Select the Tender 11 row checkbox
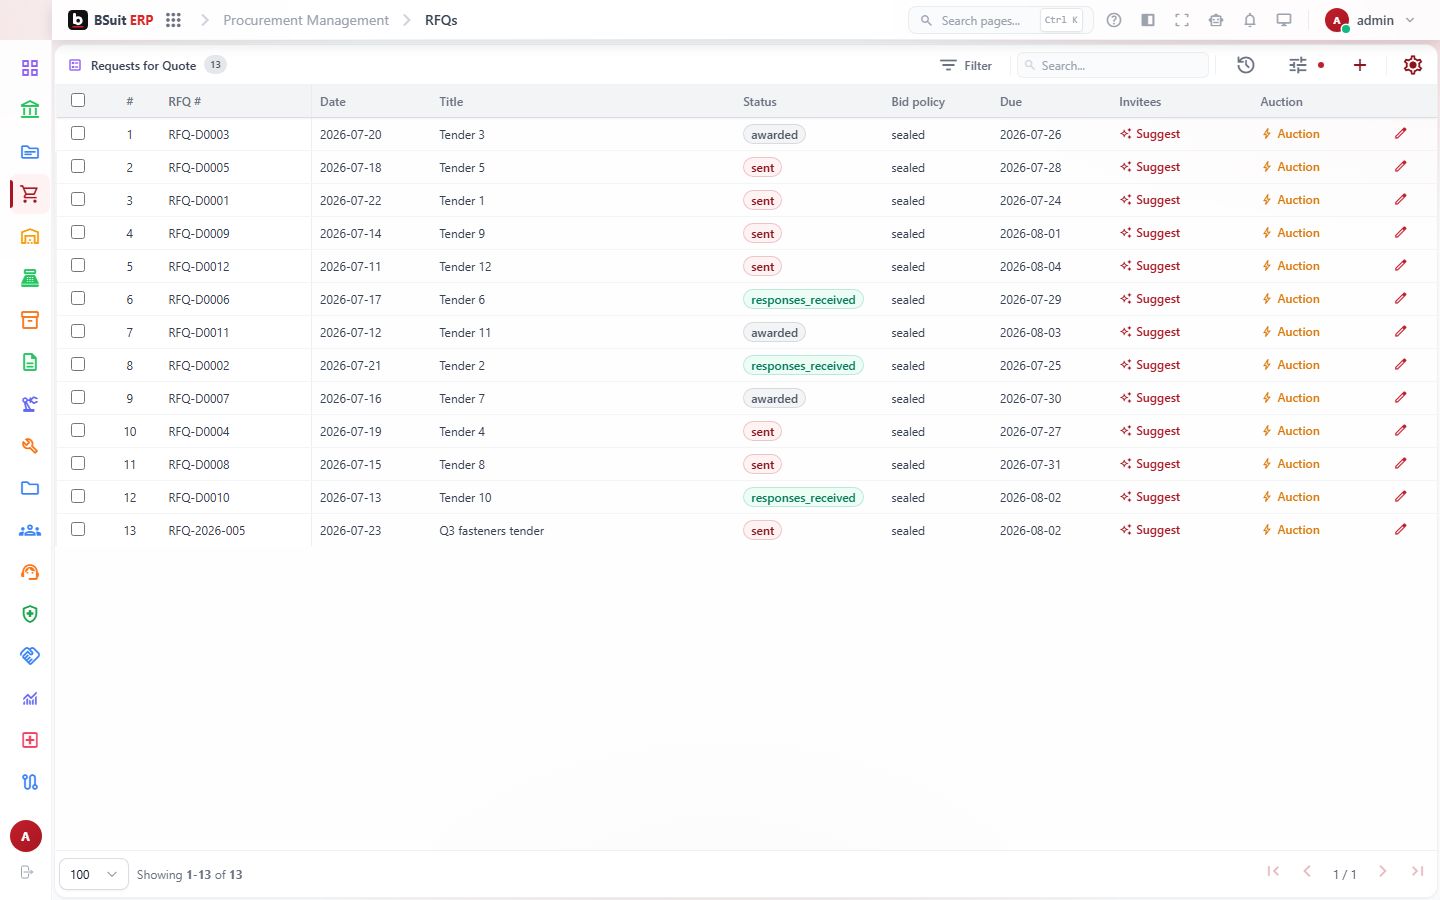Image resolution: width=1440 pixels, height=900 pixels. [78, 331]
